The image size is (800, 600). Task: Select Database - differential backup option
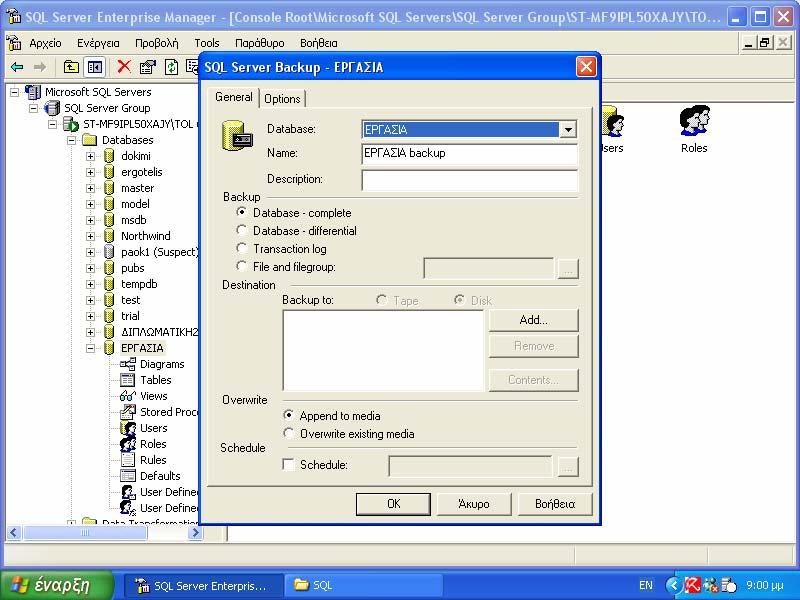pos(242,230)
